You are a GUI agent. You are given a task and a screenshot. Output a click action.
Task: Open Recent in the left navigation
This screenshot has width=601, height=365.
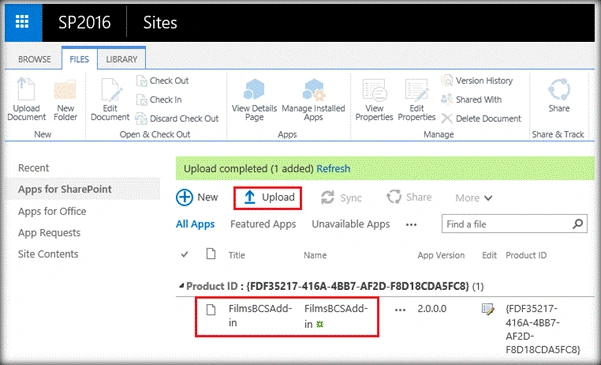[x=33, y=168]
